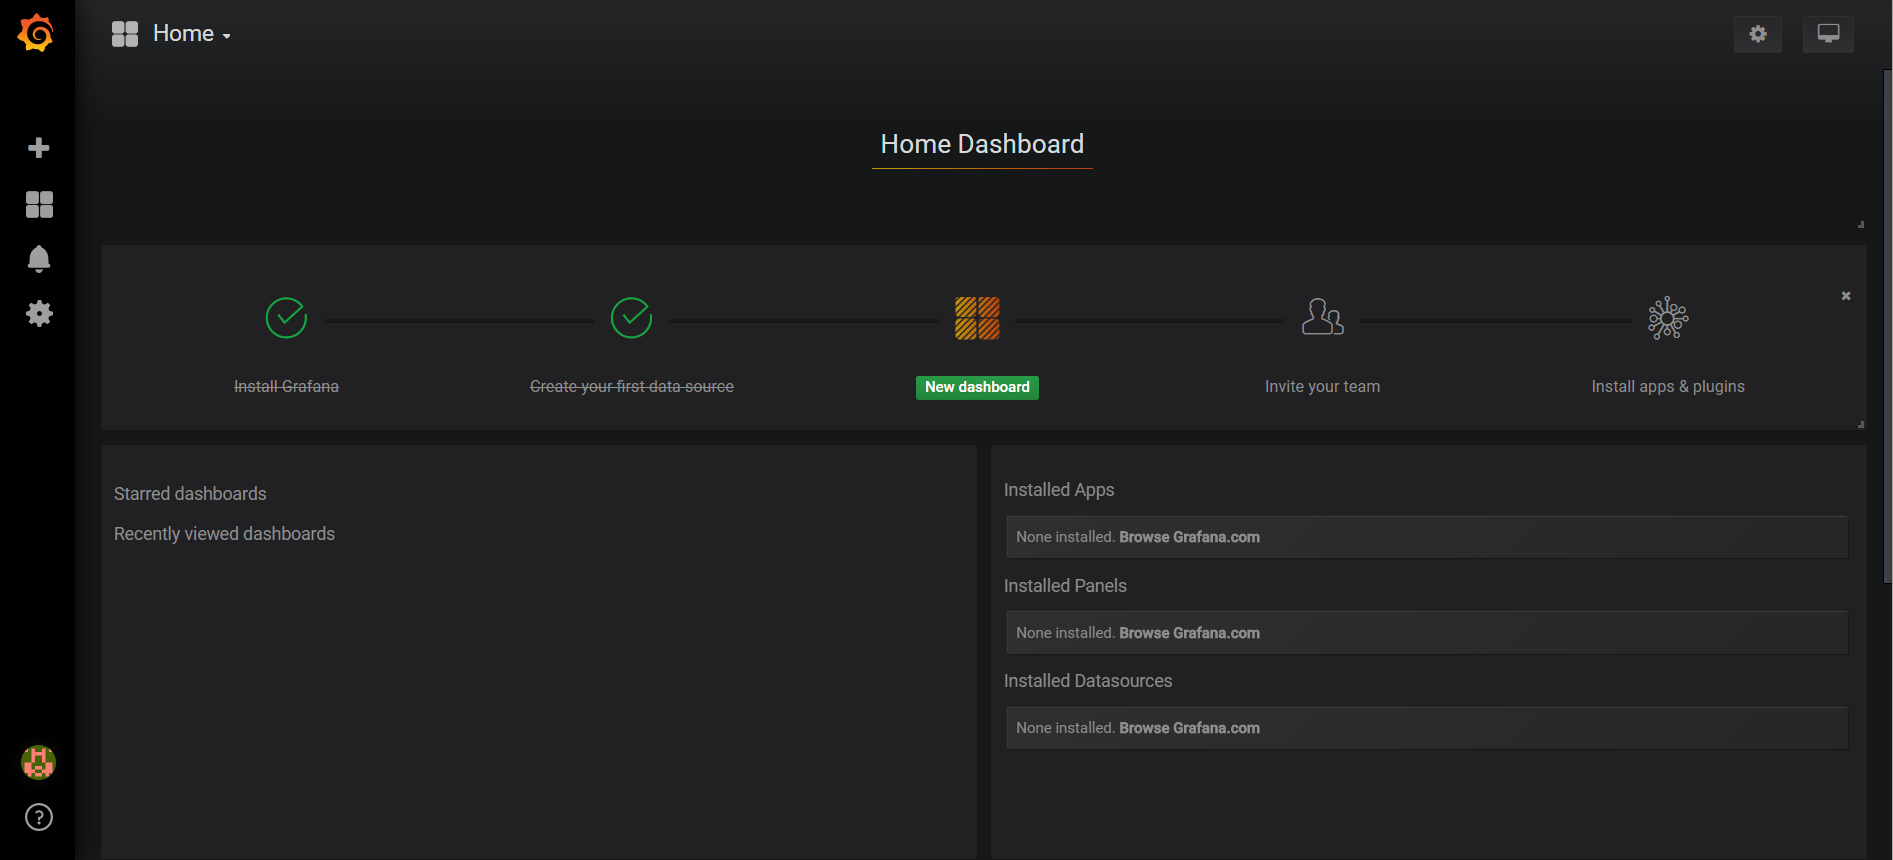Click the dashboard grid icon beside Home

tap(125, 34)
